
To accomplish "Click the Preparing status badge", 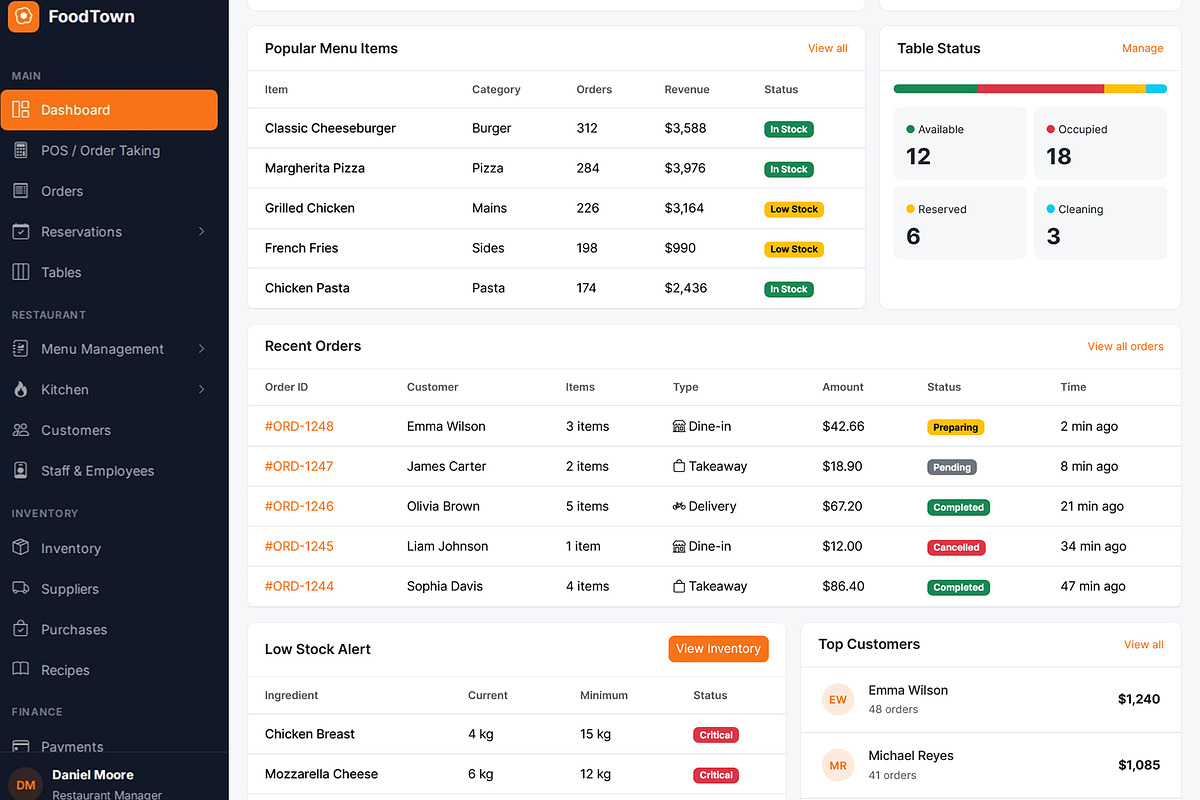I will (955, 427).
